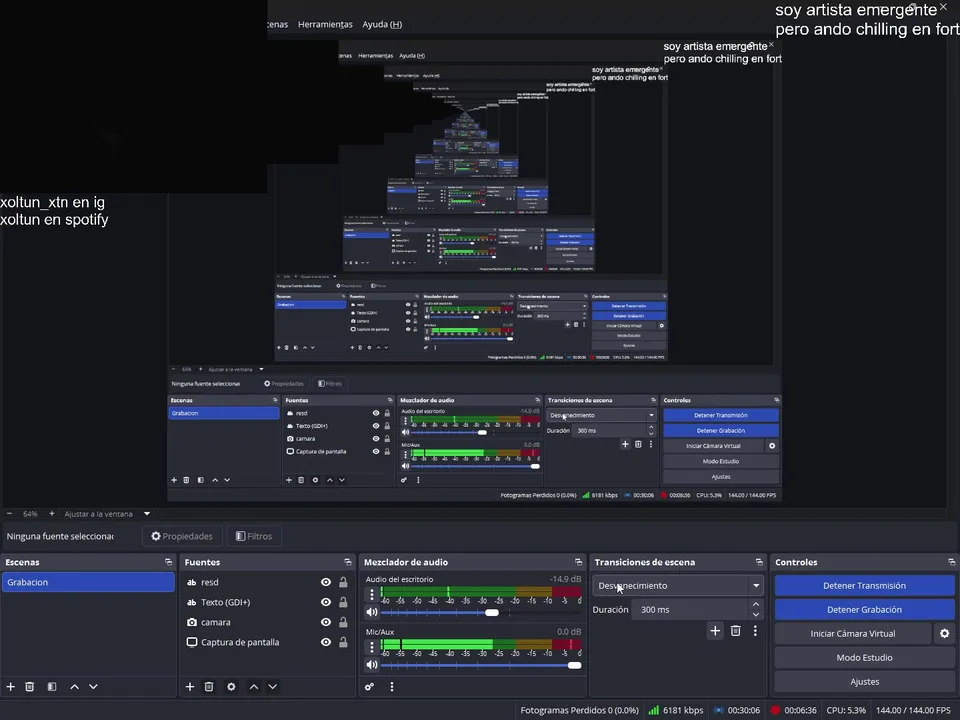Undock the Controles panel
Viewport: 960px width, 720px height.
tap(951, 562)
